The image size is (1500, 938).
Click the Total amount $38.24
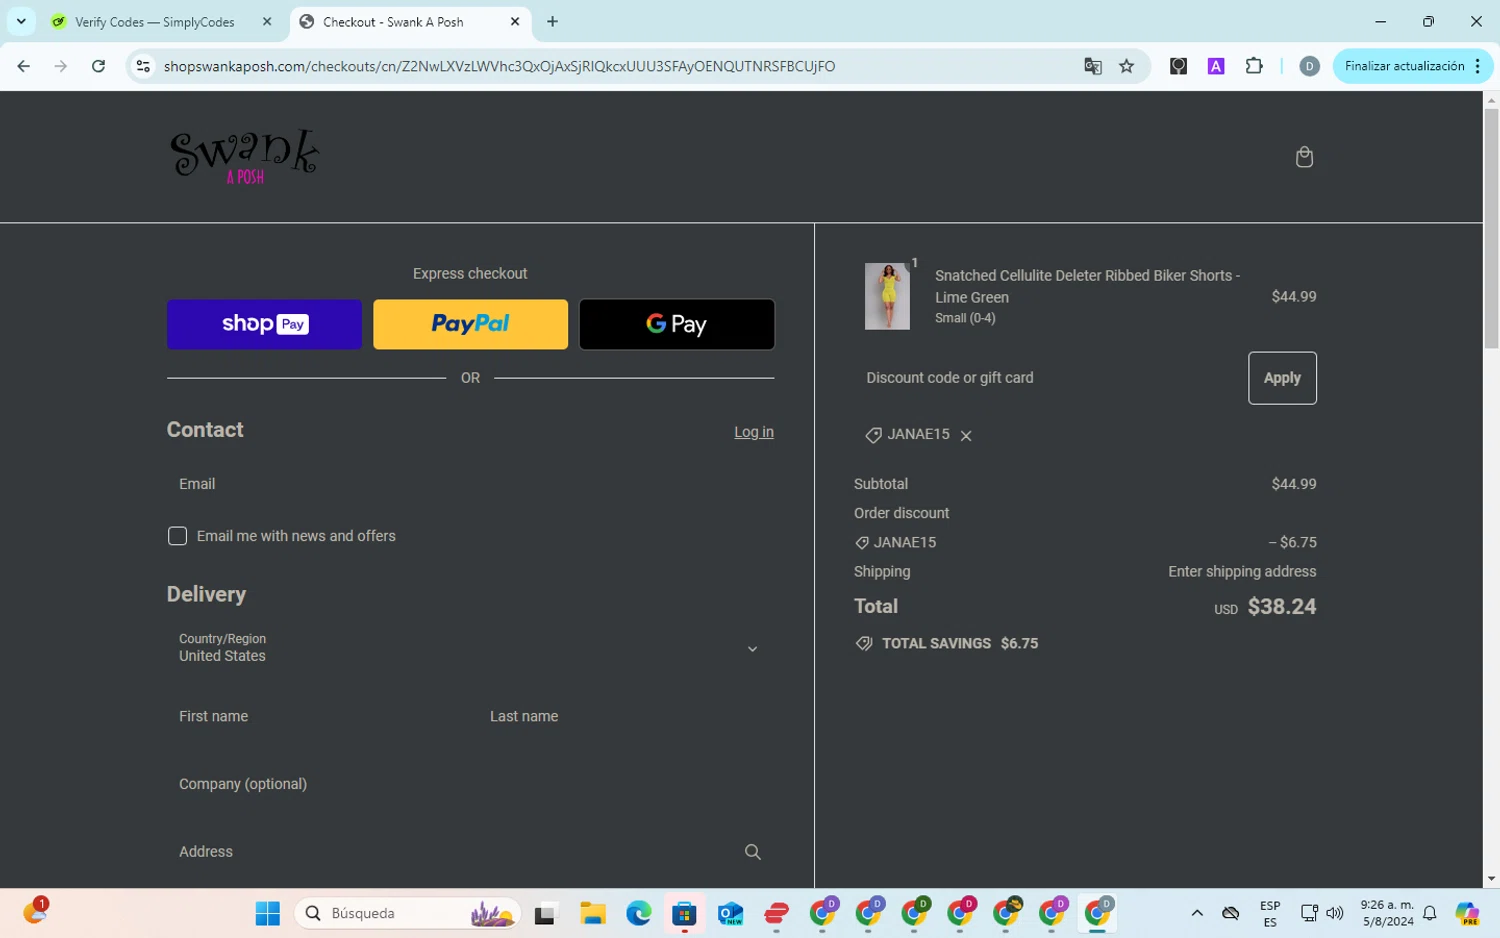coord(1282,607)
